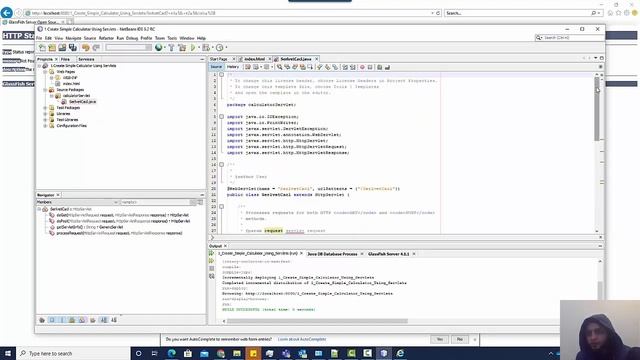Screen dimensions: 640x360
Task: Switch editor to Source view
Action: tap(216, 67)
